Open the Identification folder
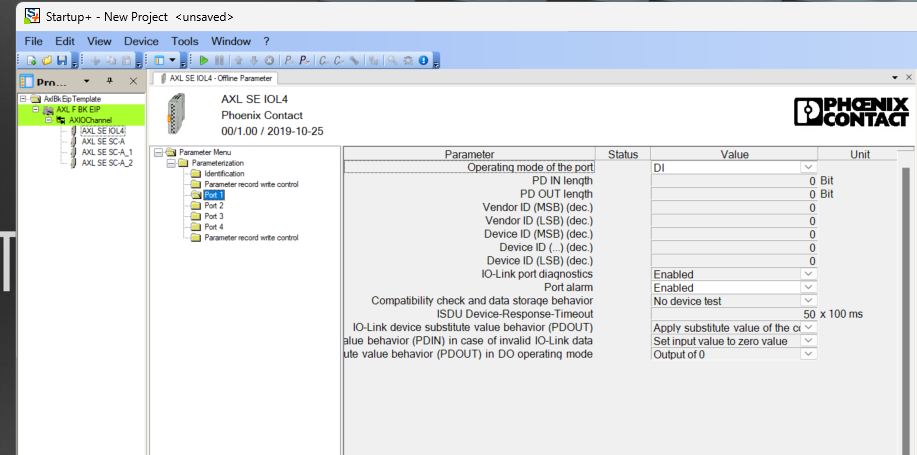Viewport: 917px width, 455px height. coord(224,174)
